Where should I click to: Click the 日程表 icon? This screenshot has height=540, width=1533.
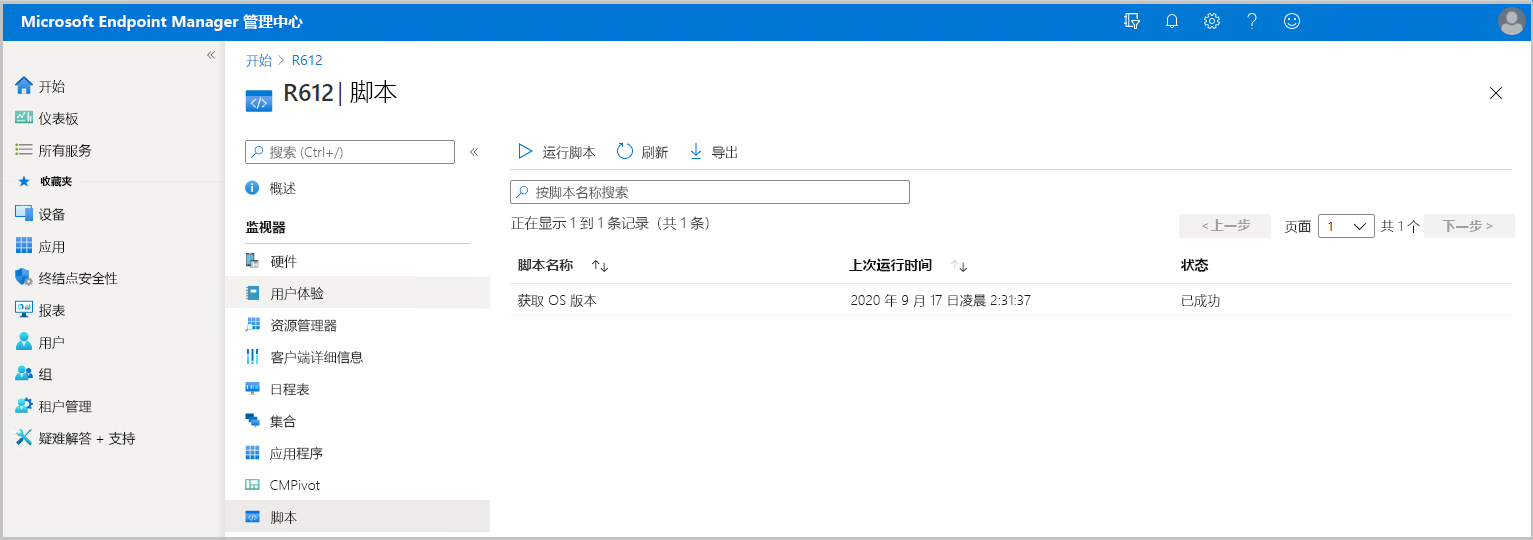(x=252, y=389)
